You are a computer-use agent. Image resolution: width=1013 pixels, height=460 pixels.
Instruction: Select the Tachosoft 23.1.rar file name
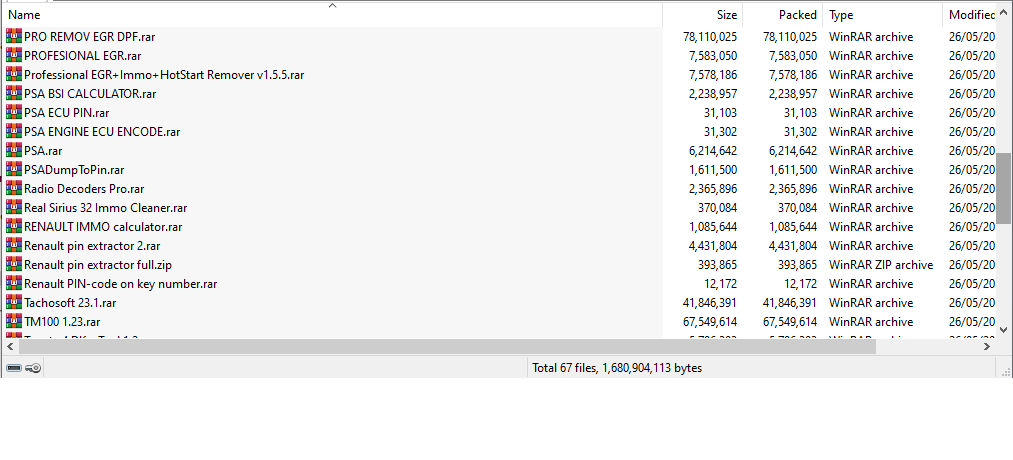coord(70,302)
